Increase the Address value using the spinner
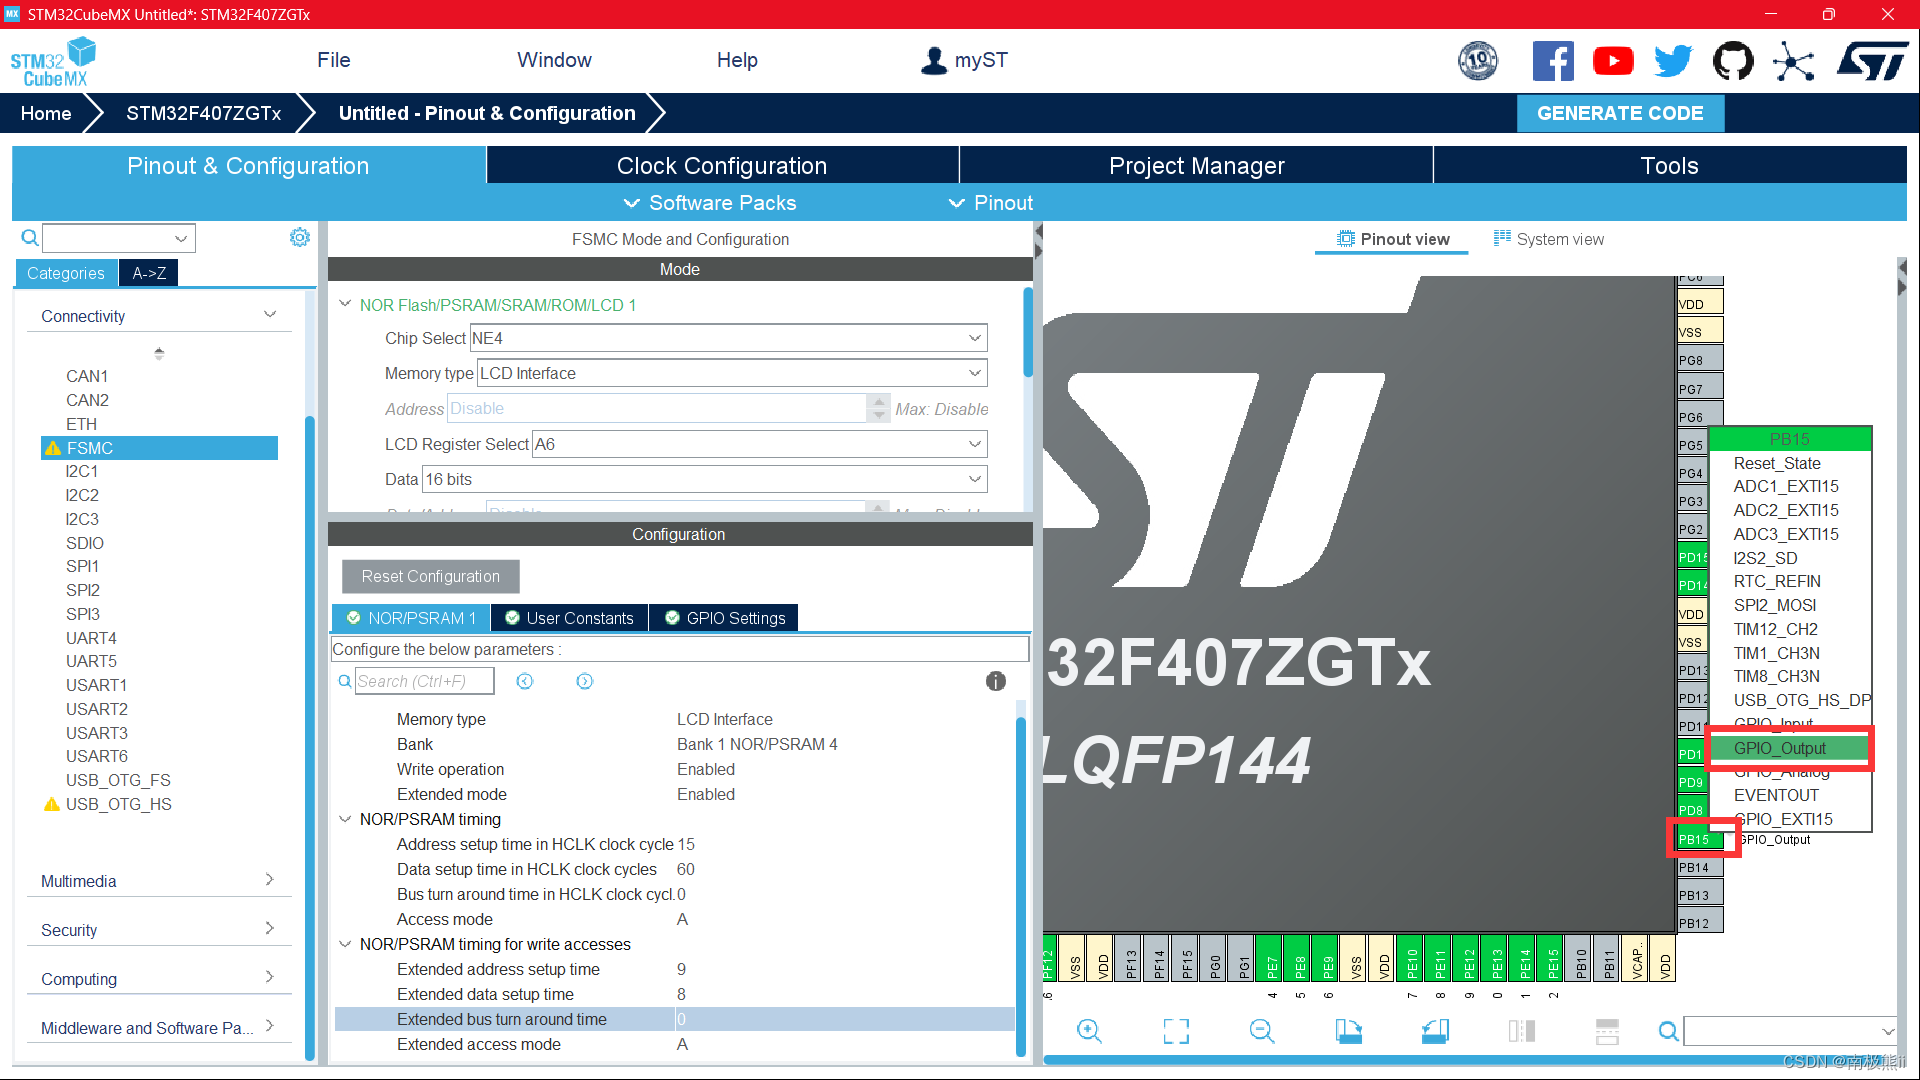Viewport: 1920px width, 1080px height. click(879, 401)
